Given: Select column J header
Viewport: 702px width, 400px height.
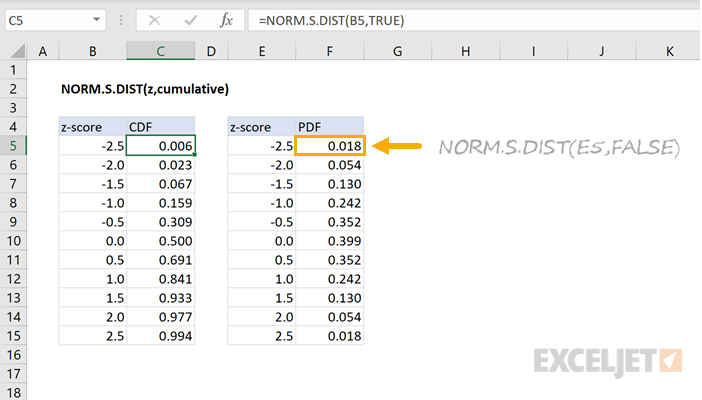Looking at the screenshot, I should click(x=602, y=51).
